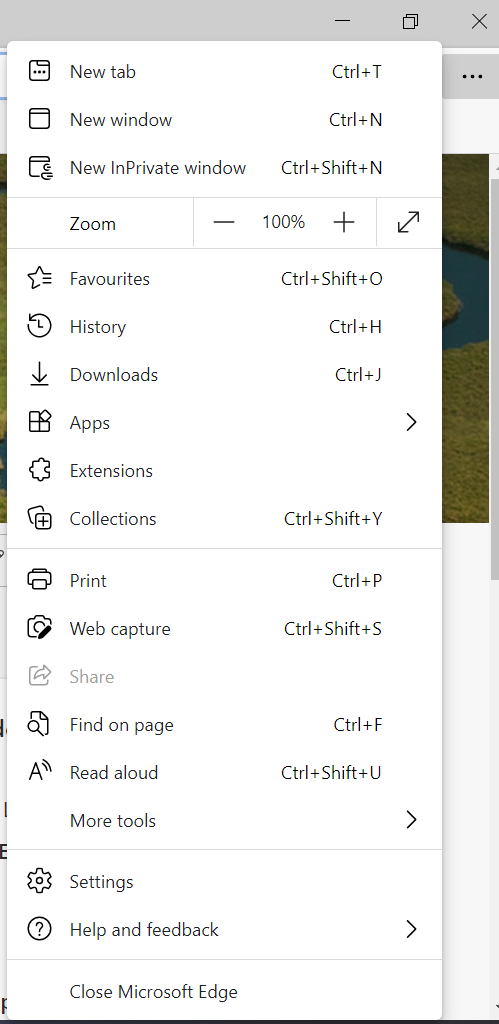Choose Find on page
The height and width of the screenshot is (1024, 499).
click(224, 725)
